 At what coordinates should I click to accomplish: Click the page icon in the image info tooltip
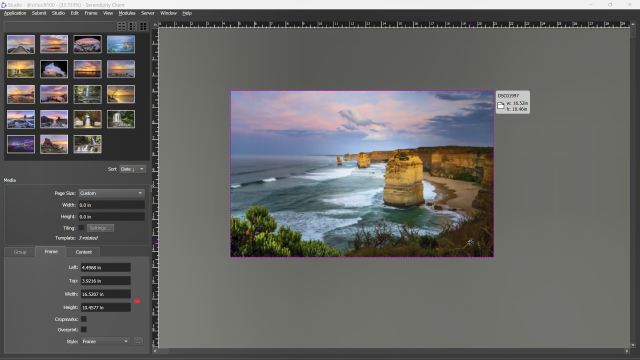(501, 106)
